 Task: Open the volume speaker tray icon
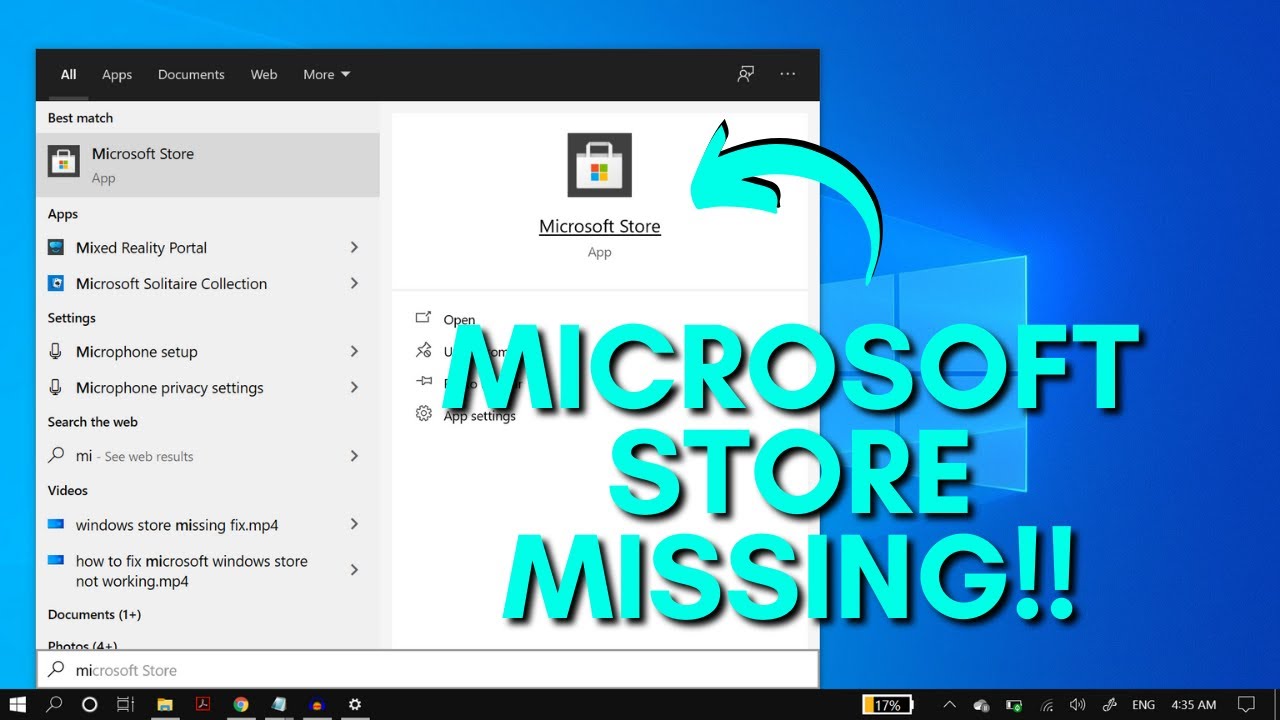(1077, 704)
